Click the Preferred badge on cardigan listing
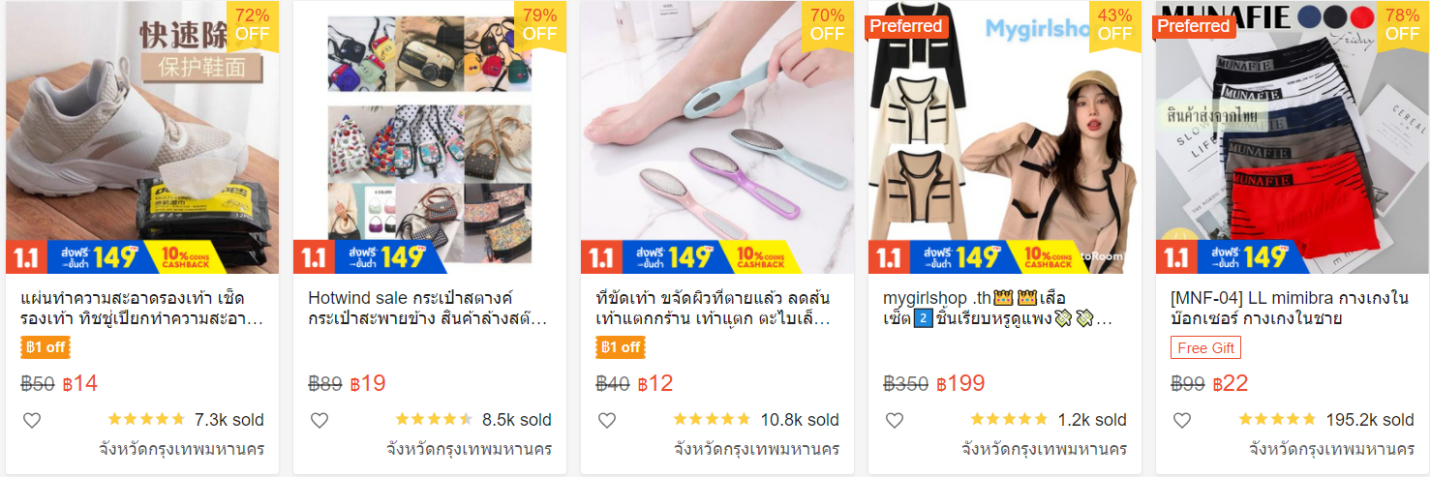 905,26
